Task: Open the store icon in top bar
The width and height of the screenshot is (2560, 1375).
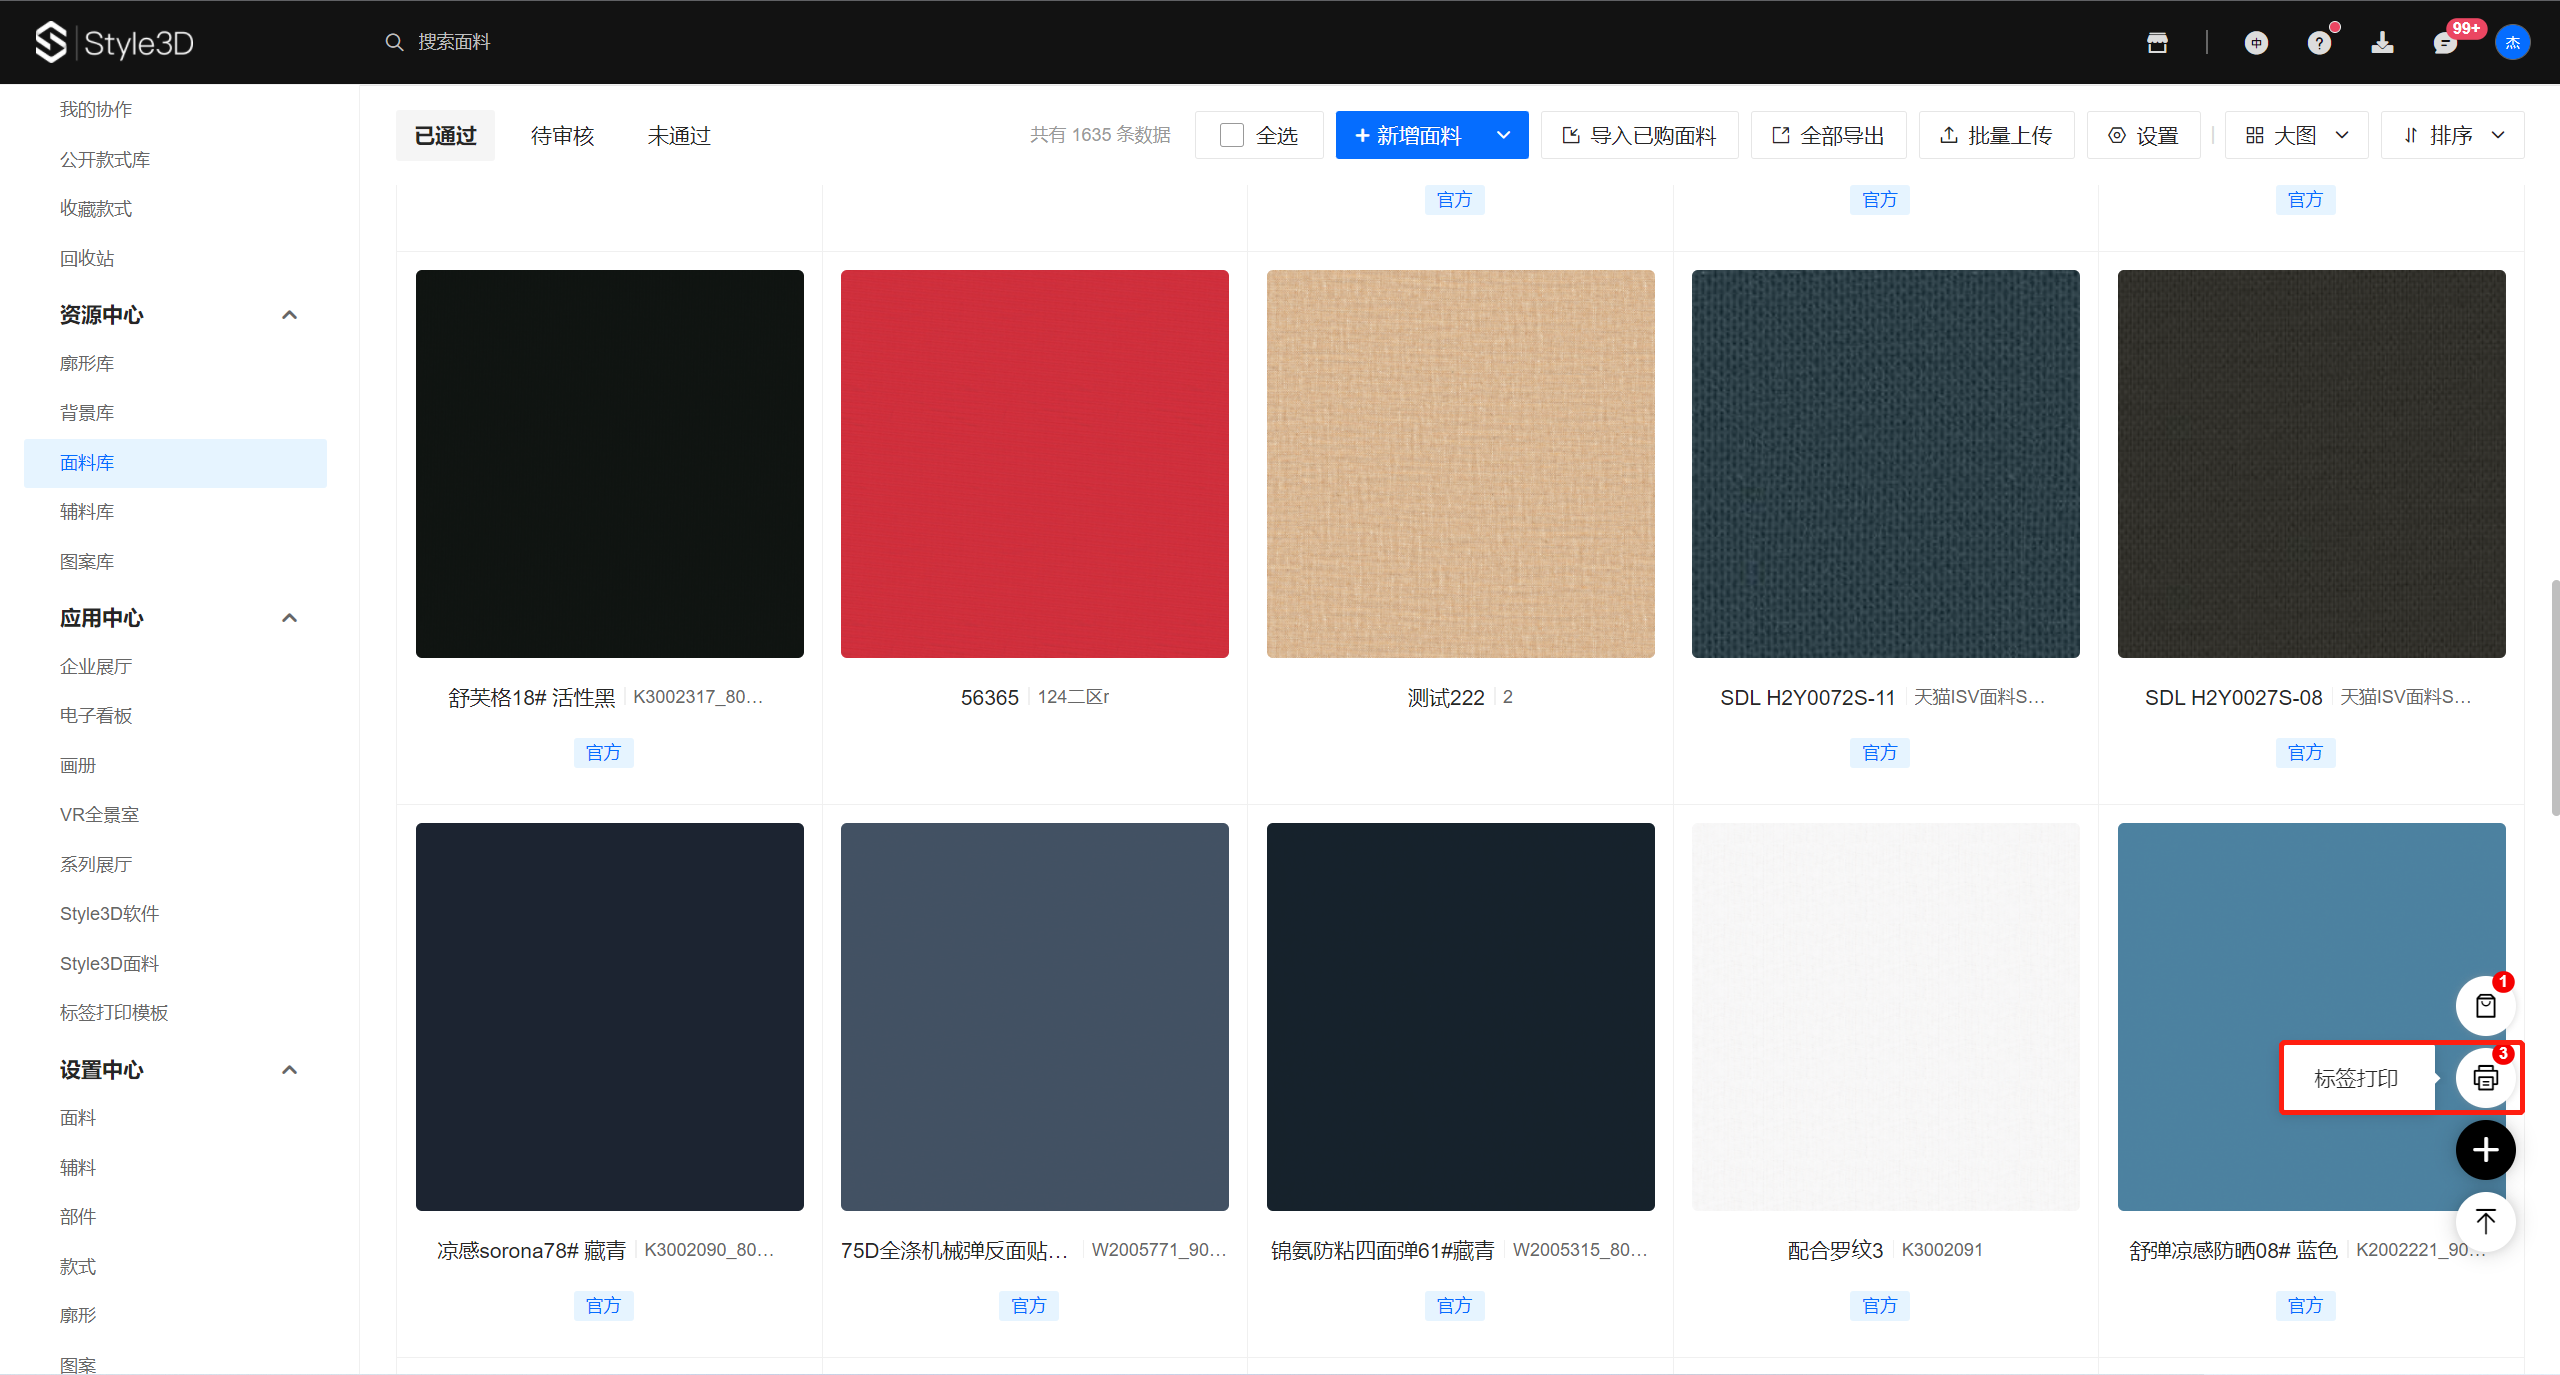Action: pyautogui.click(x=2157, y=43)
